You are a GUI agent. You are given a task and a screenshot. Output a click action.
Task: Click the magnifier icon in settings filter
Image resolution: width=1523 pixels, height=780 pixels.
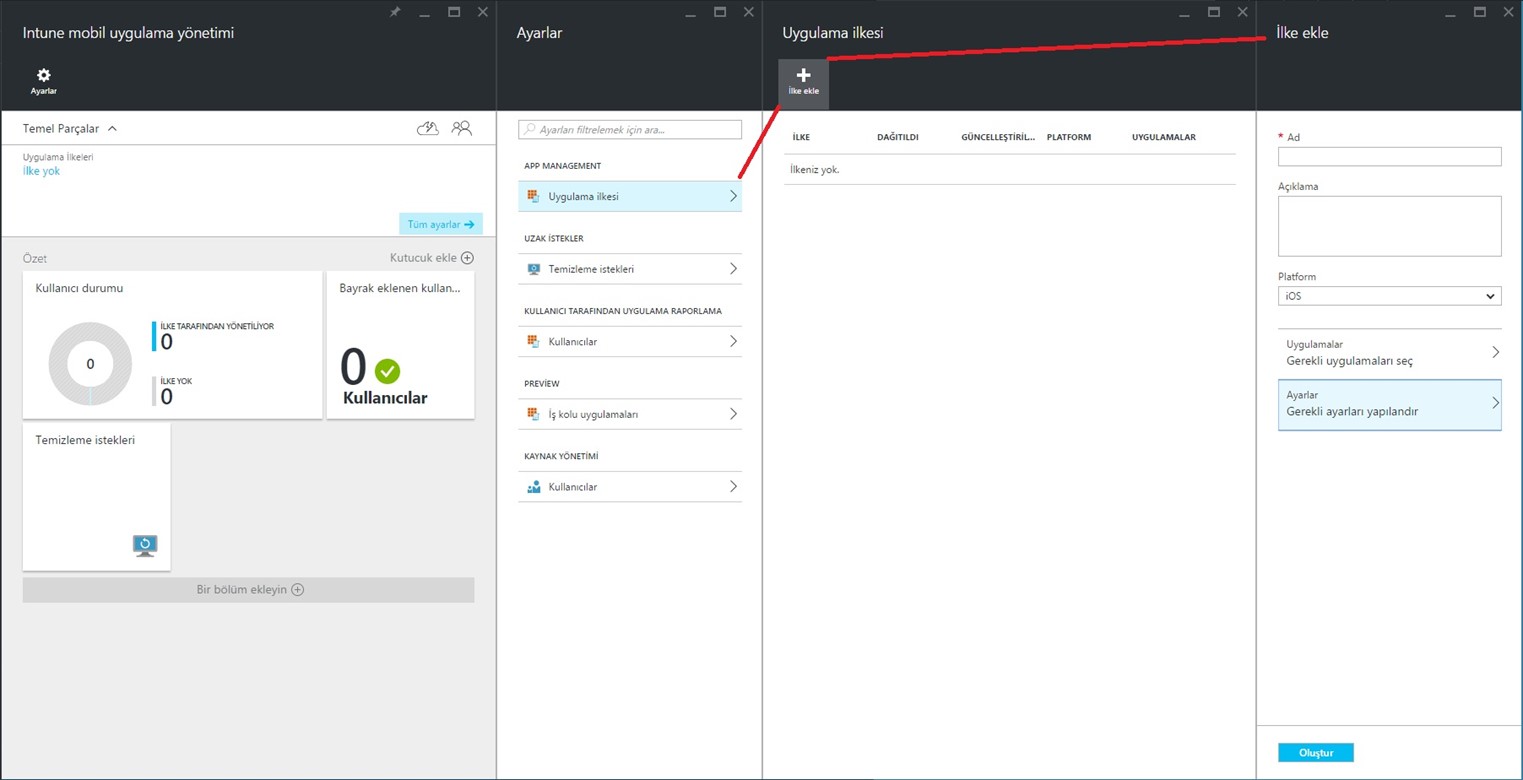[530, 129]
